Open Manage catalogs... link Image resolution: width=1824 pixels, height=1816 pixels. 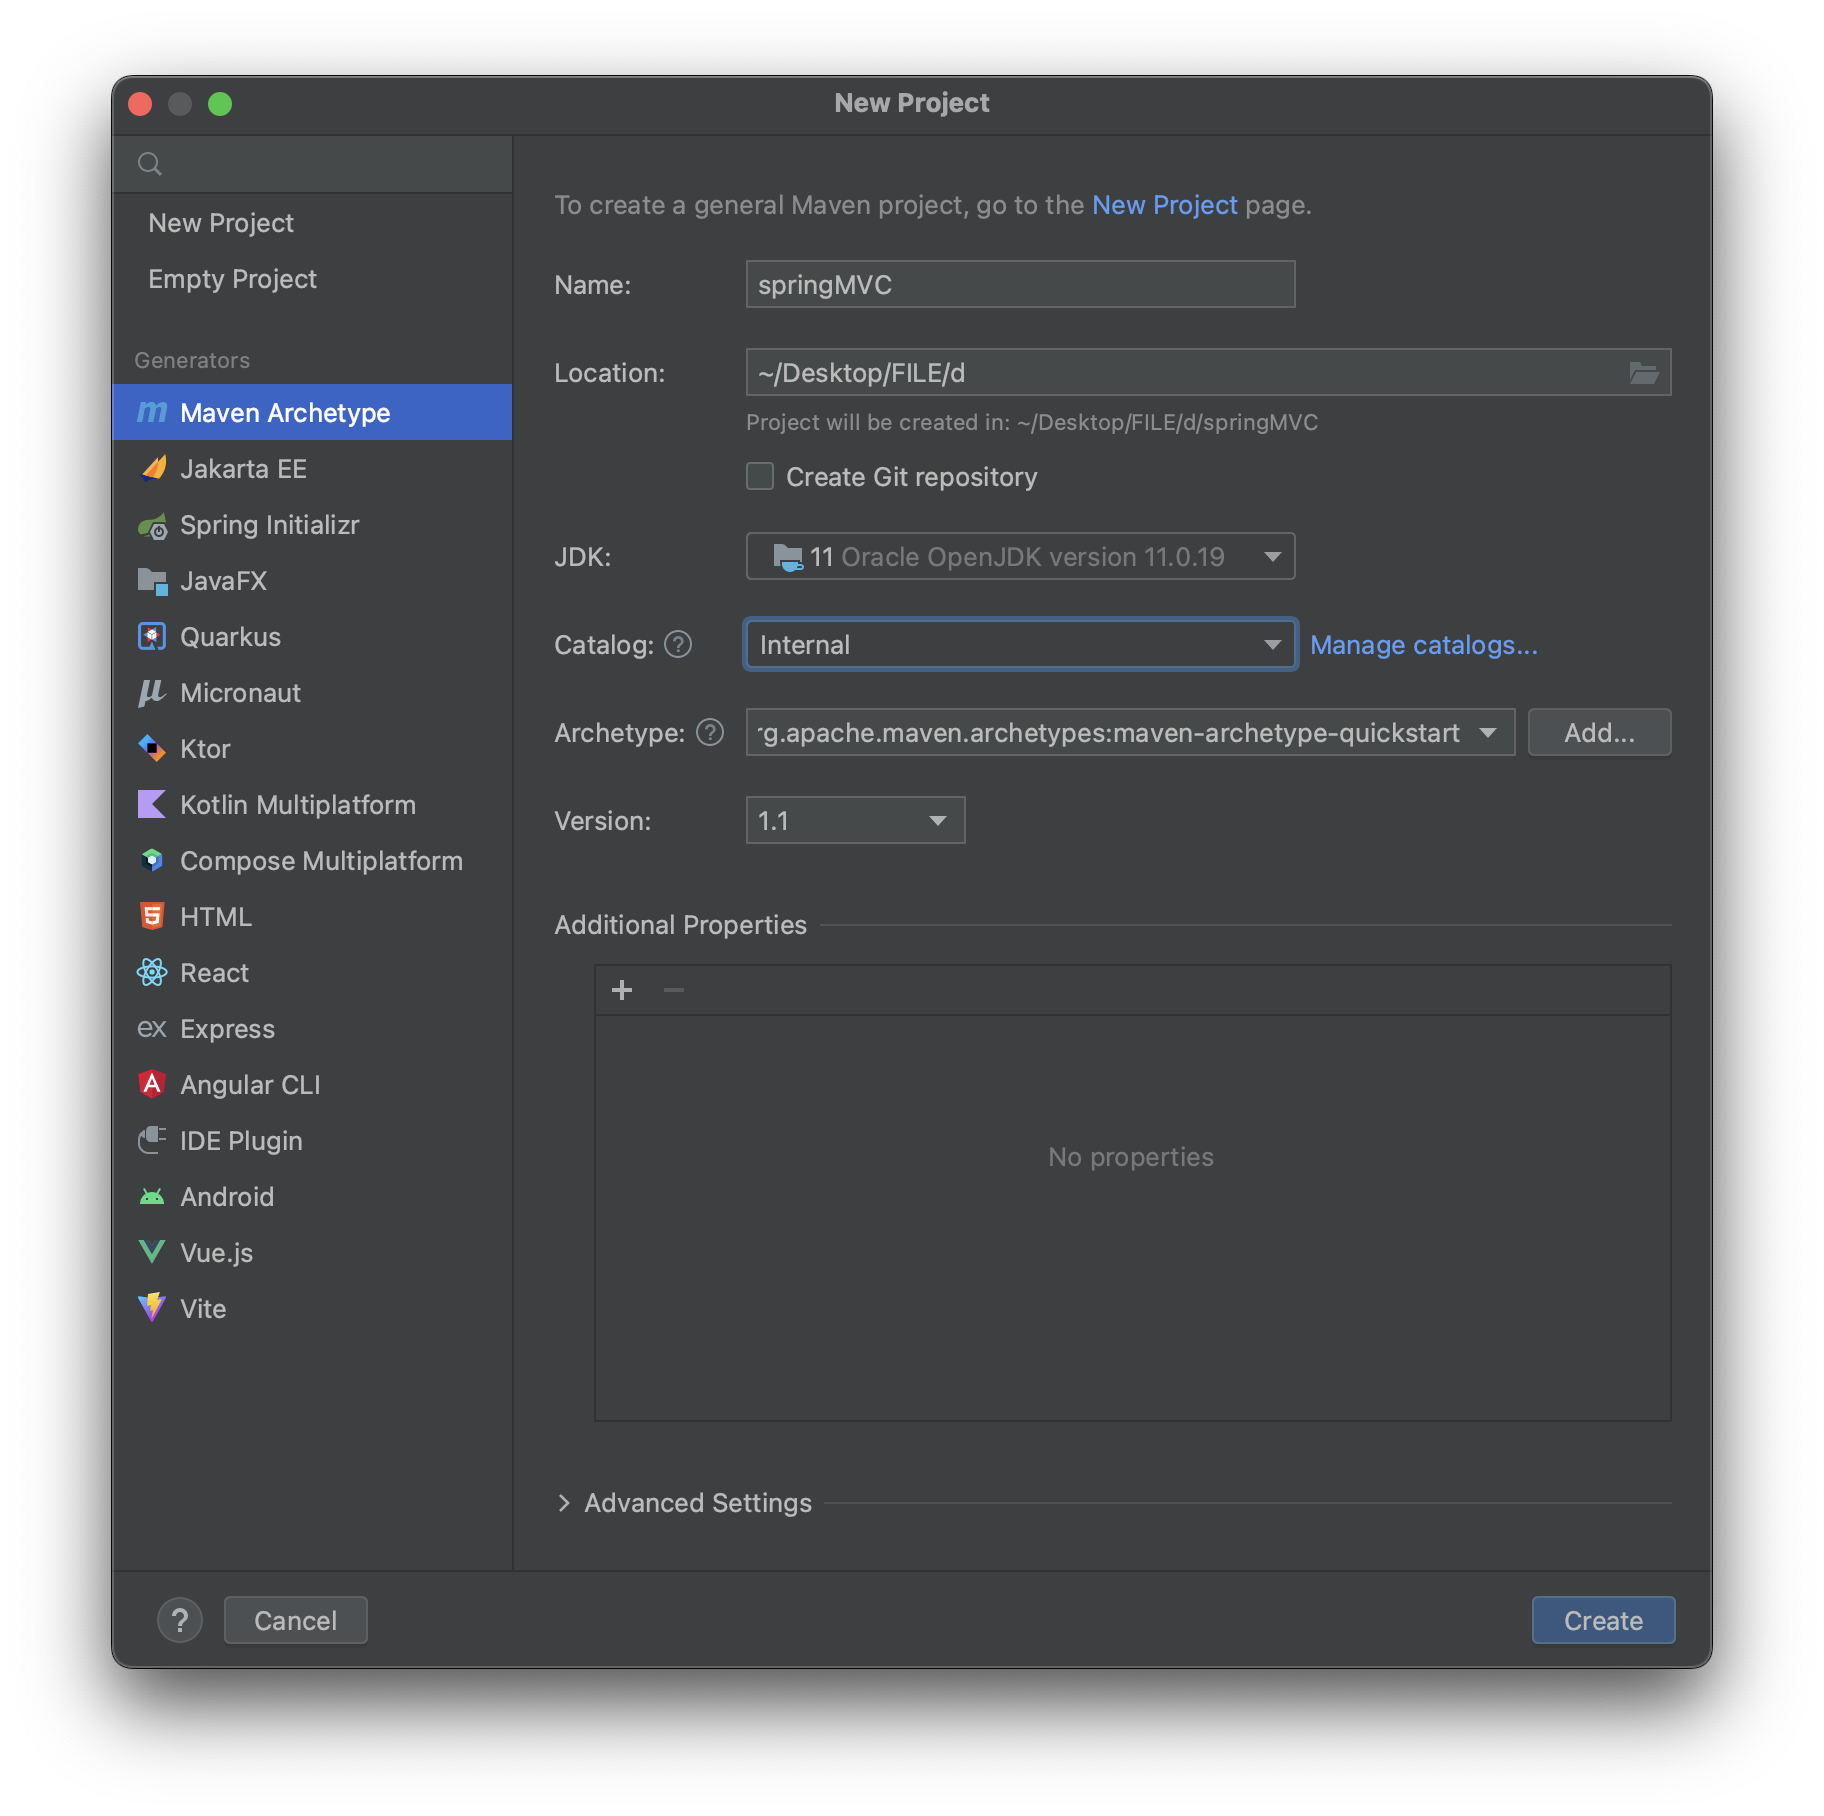point(1424,645)
